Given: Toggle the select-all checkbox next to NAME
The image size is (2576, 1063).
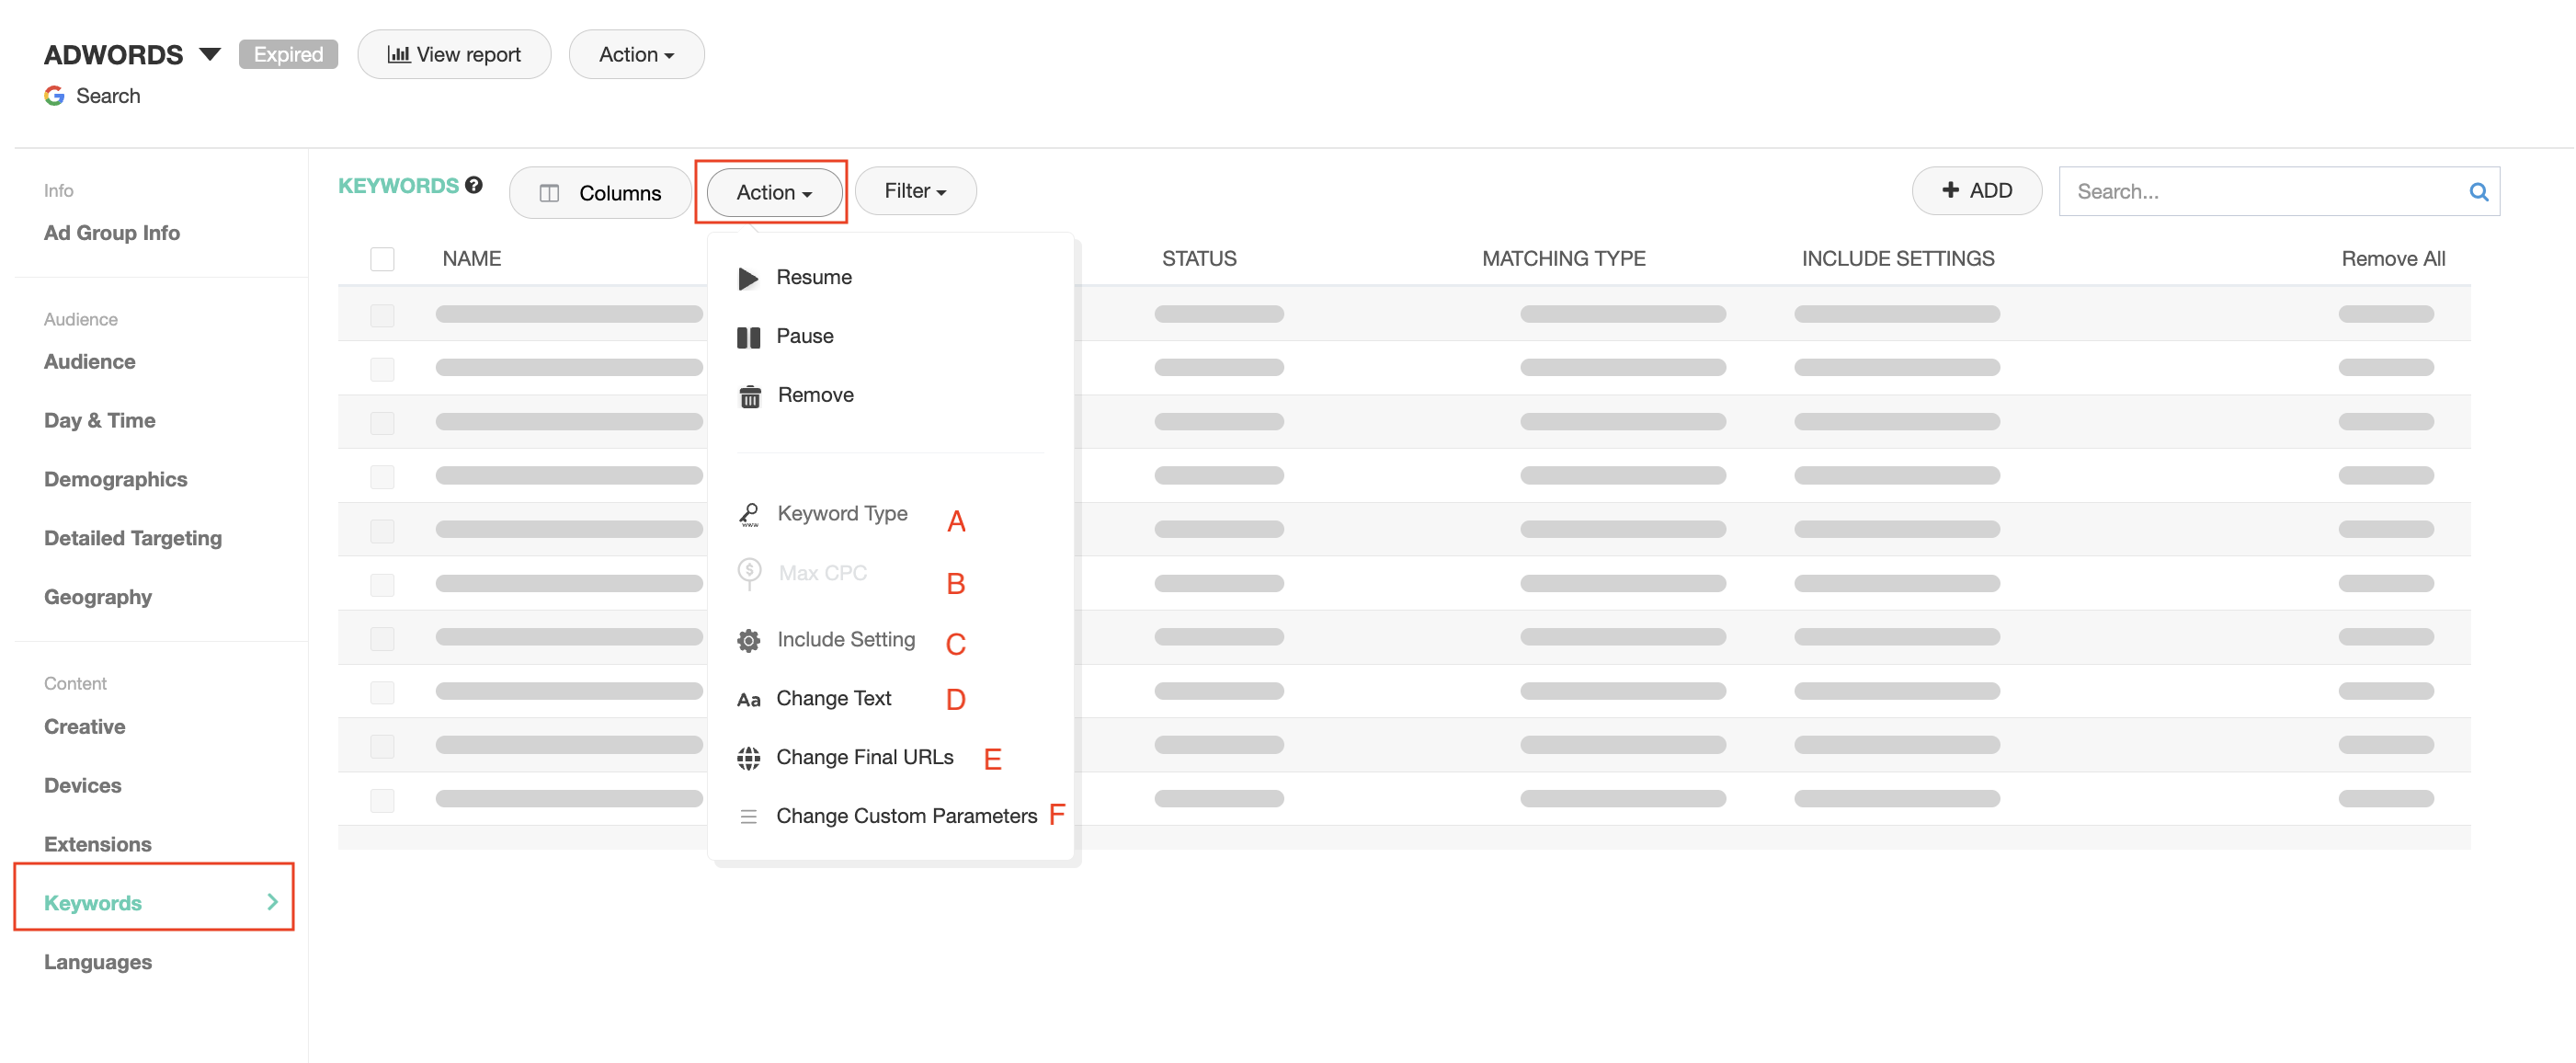Looking at the screenshot, I should 382,259.
